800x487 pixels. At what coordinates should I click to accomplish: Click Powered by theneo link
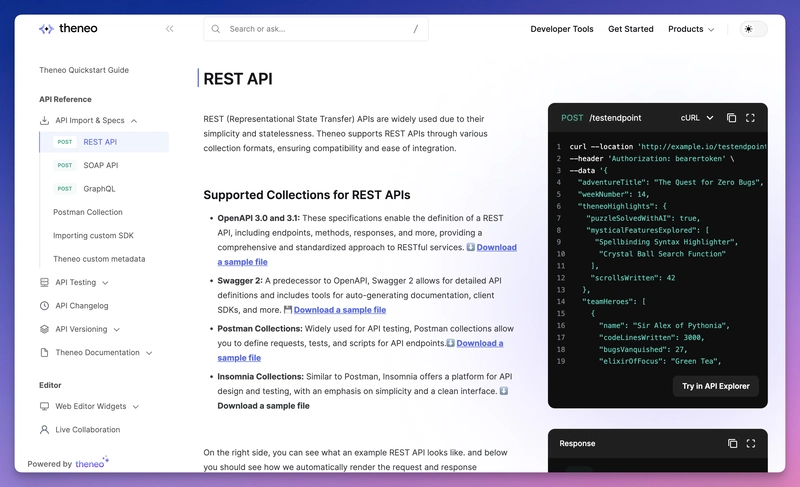pyautogui.click(x=68, y=463)
